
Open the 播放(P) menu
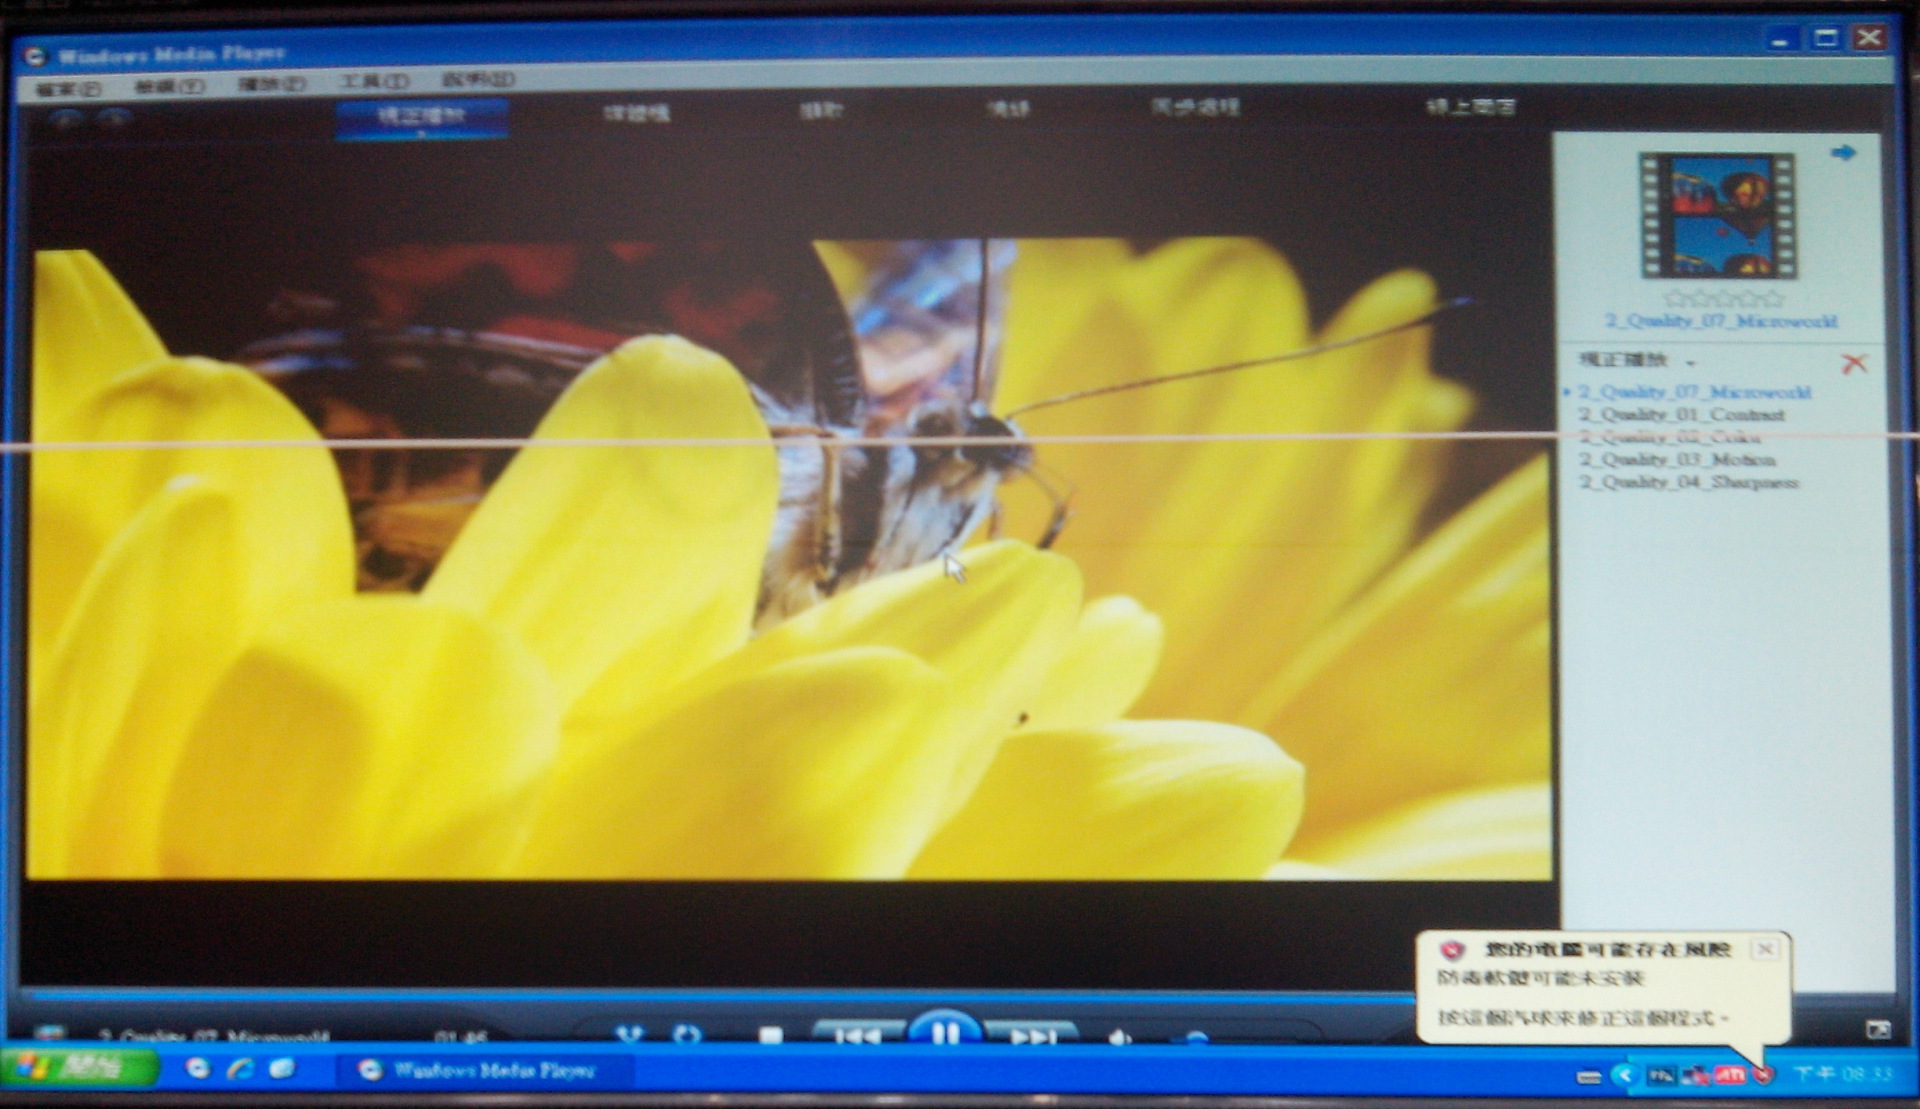click(x=272, y=84)
